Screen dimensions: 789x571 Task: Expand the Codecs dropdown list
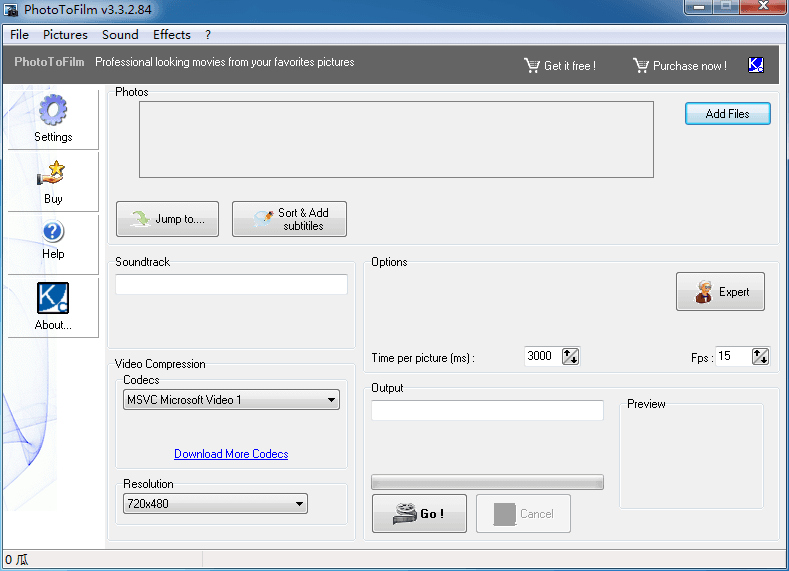332,400
